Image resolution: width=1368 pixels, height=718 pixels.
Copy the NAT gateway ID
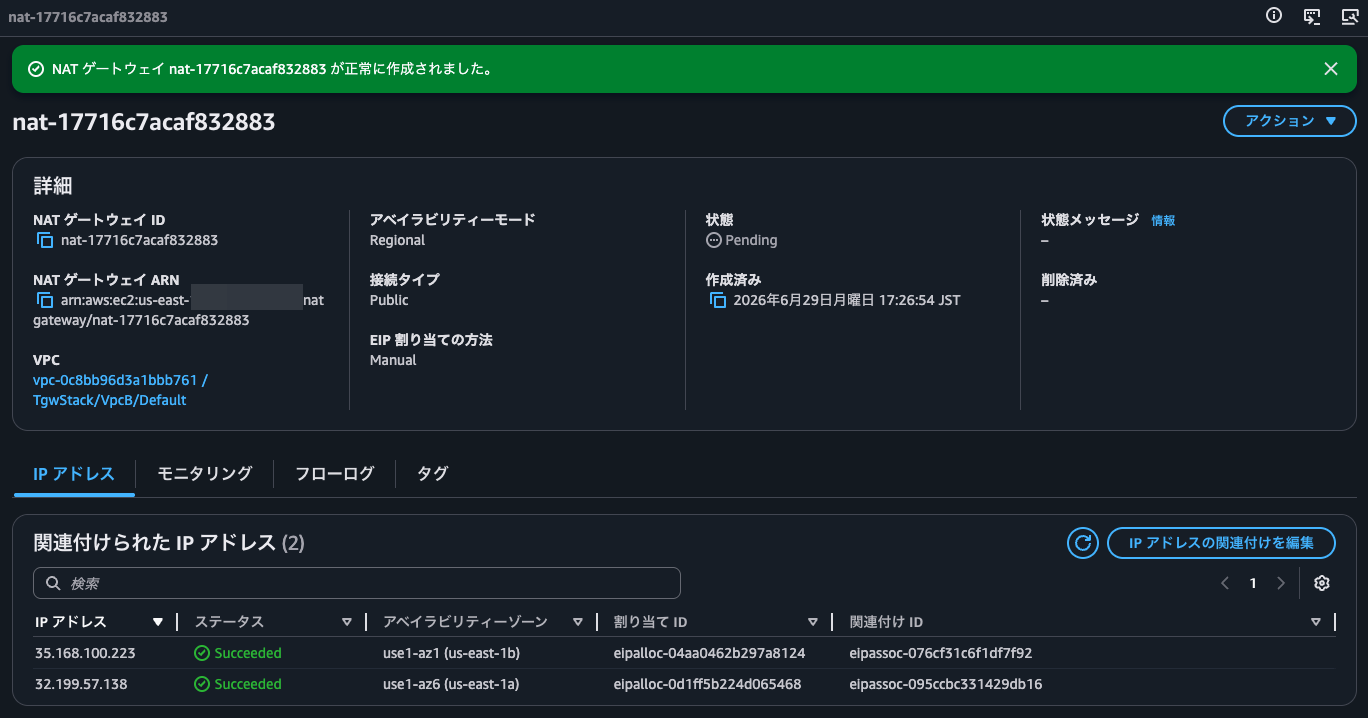tap(45, 240)
